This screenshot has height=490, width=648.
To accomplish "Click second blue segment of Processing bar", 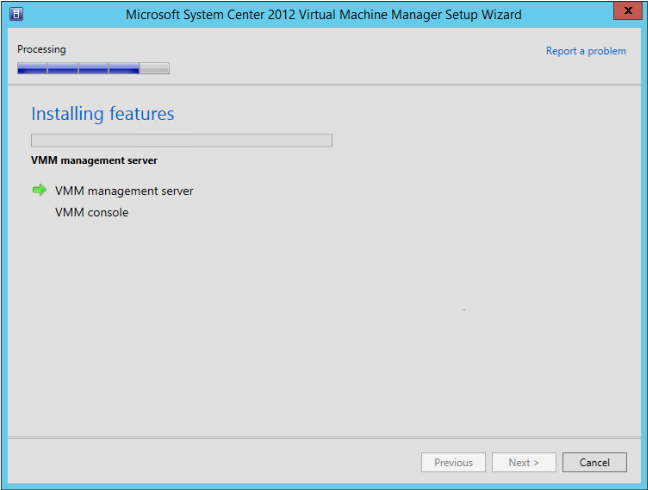I will 62,69.
